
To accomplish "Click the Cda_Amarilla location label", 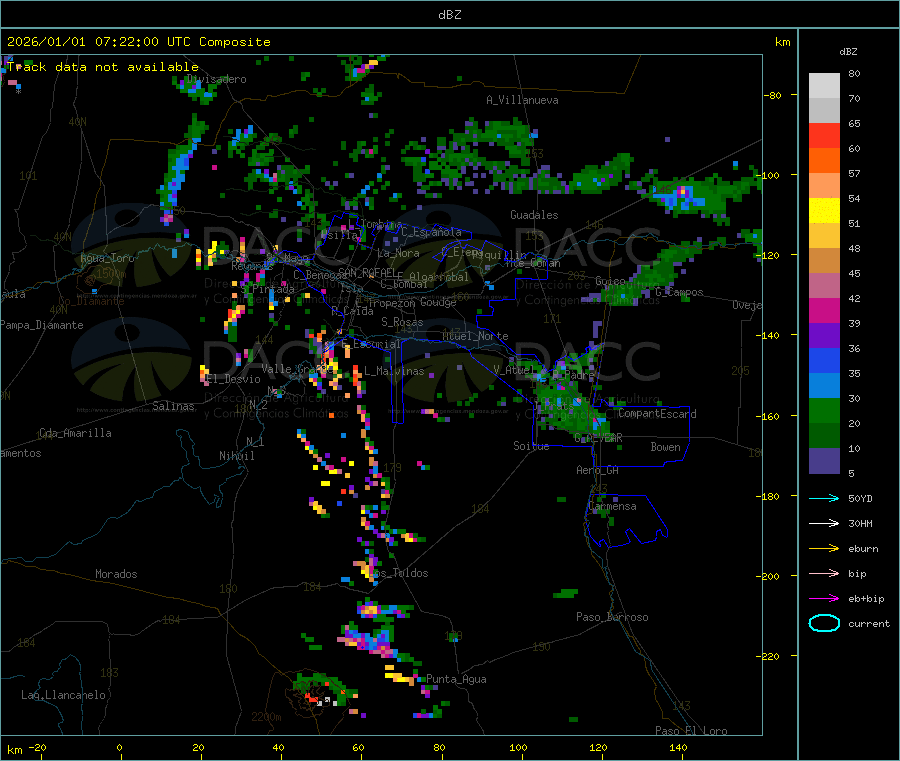I will pos(75,433).
